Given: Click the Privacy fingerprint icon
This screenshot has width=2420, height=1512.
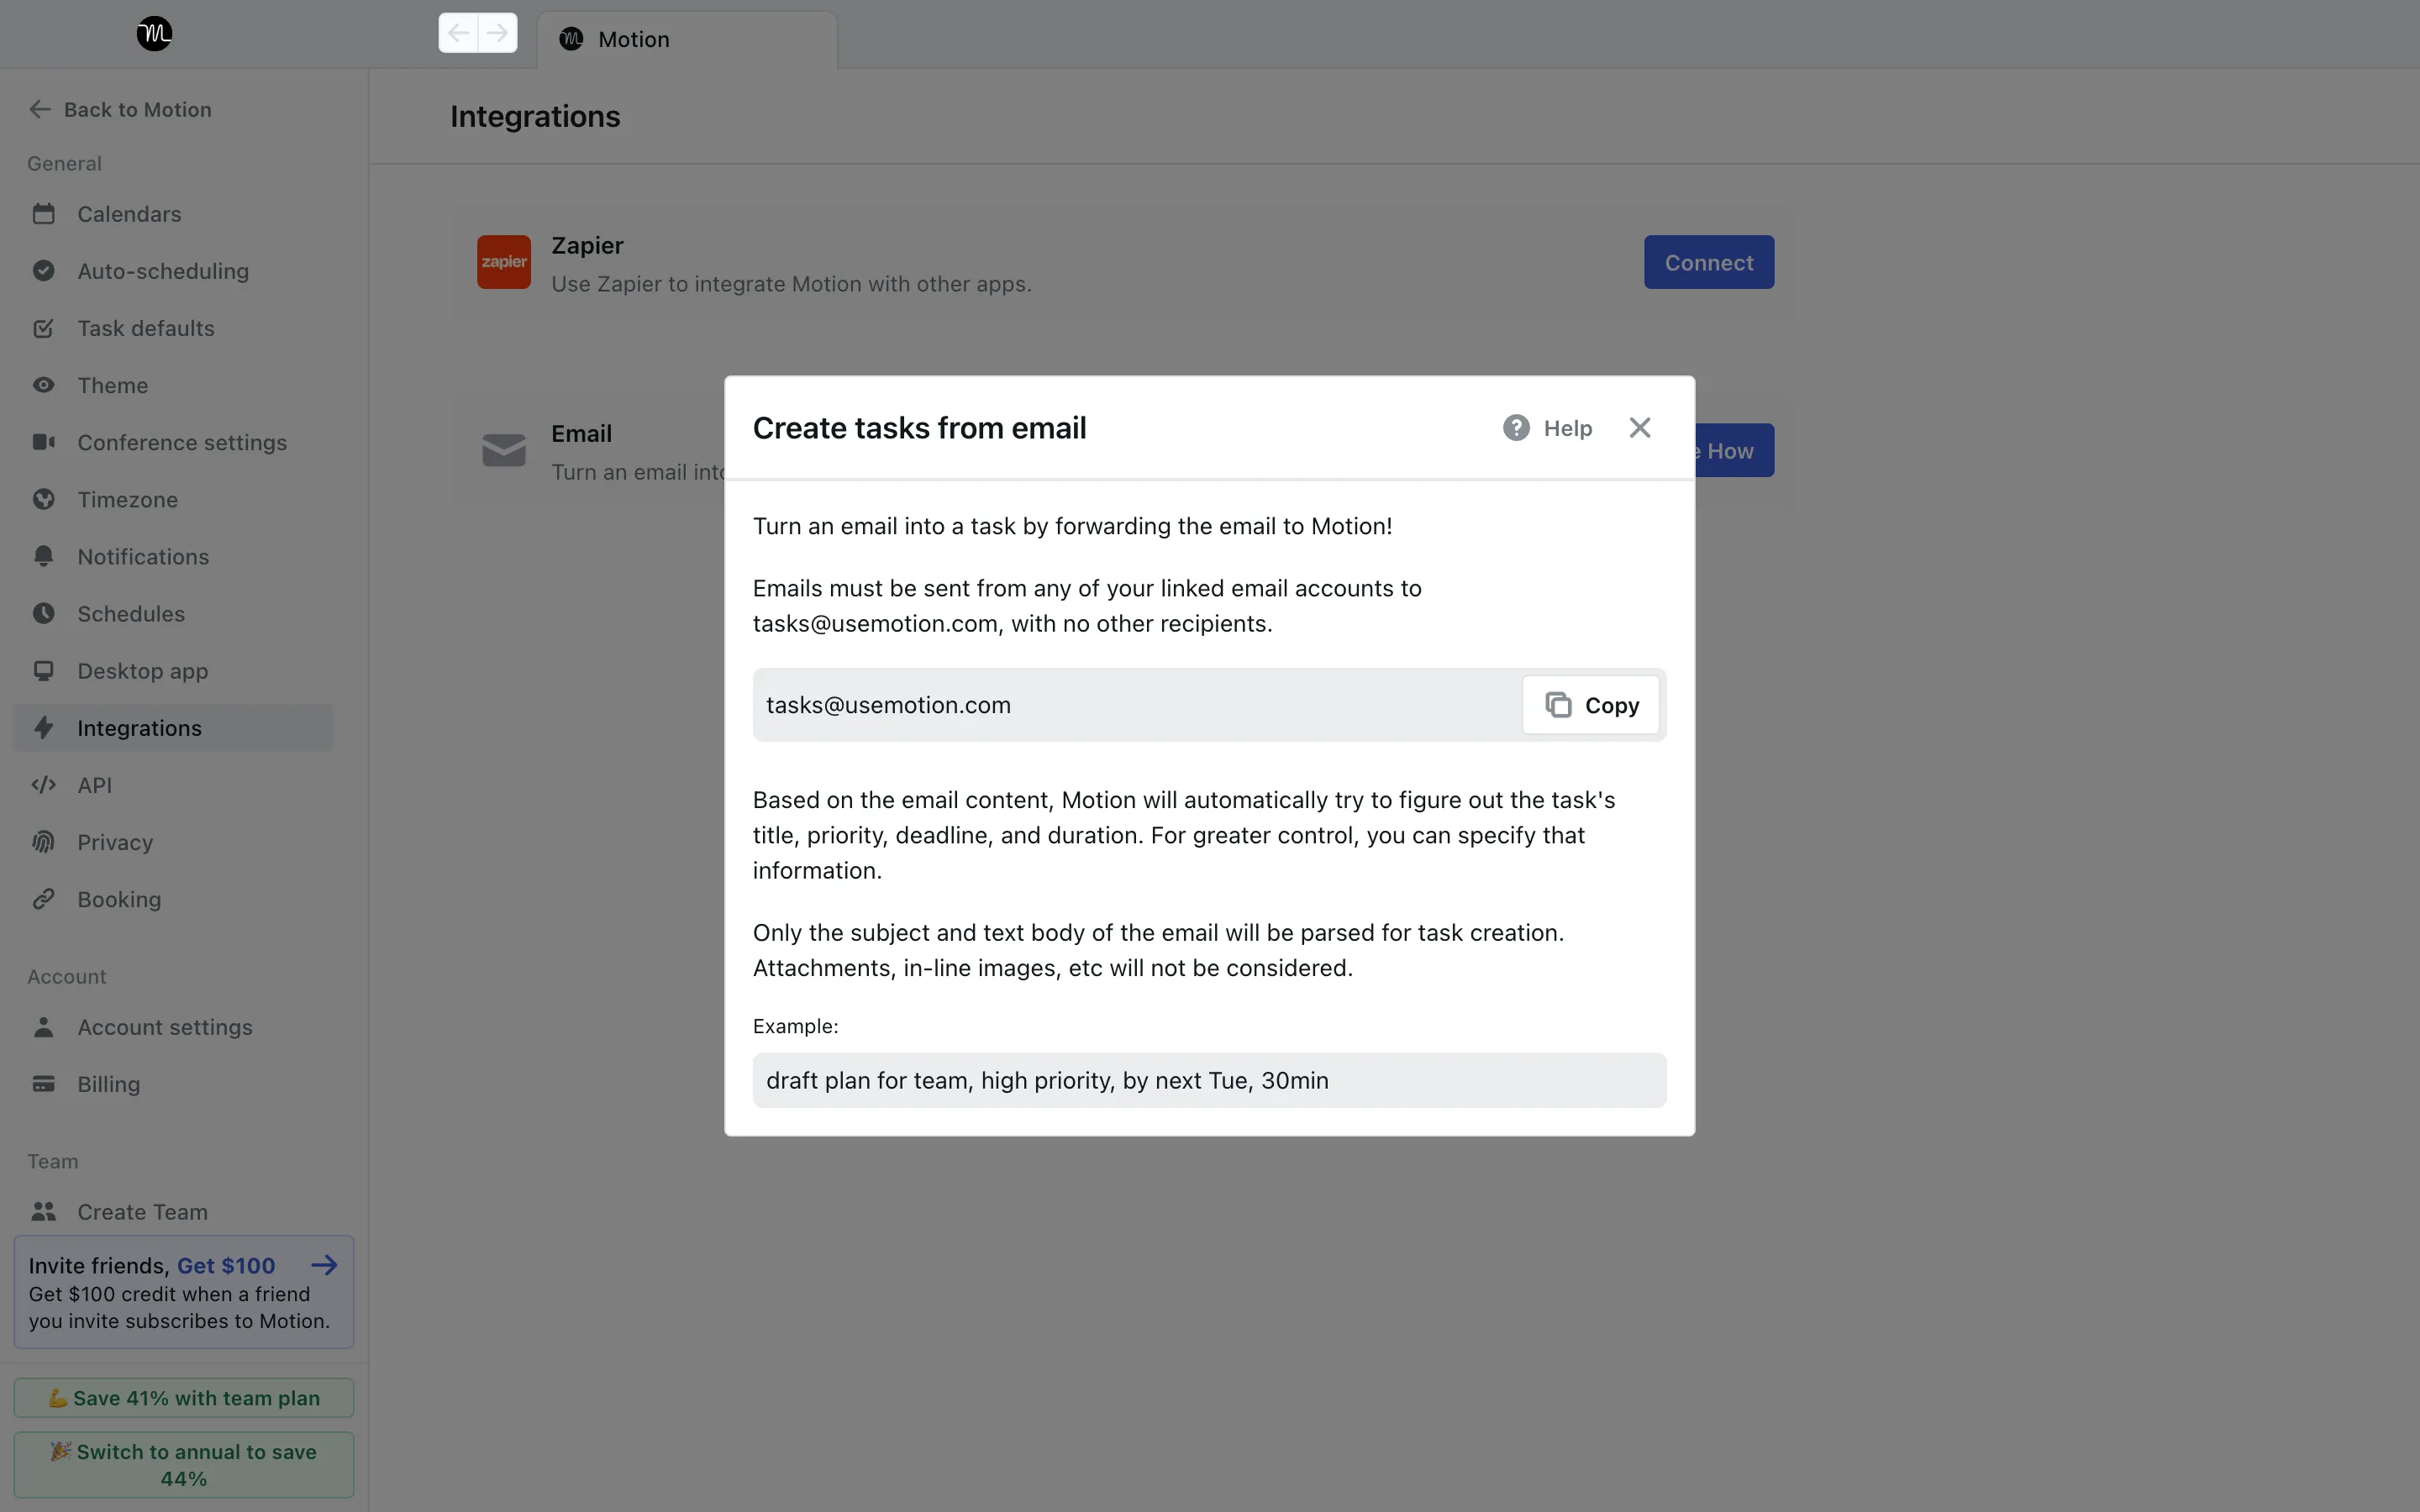Looking at the screenshot, I should (43, 842).
